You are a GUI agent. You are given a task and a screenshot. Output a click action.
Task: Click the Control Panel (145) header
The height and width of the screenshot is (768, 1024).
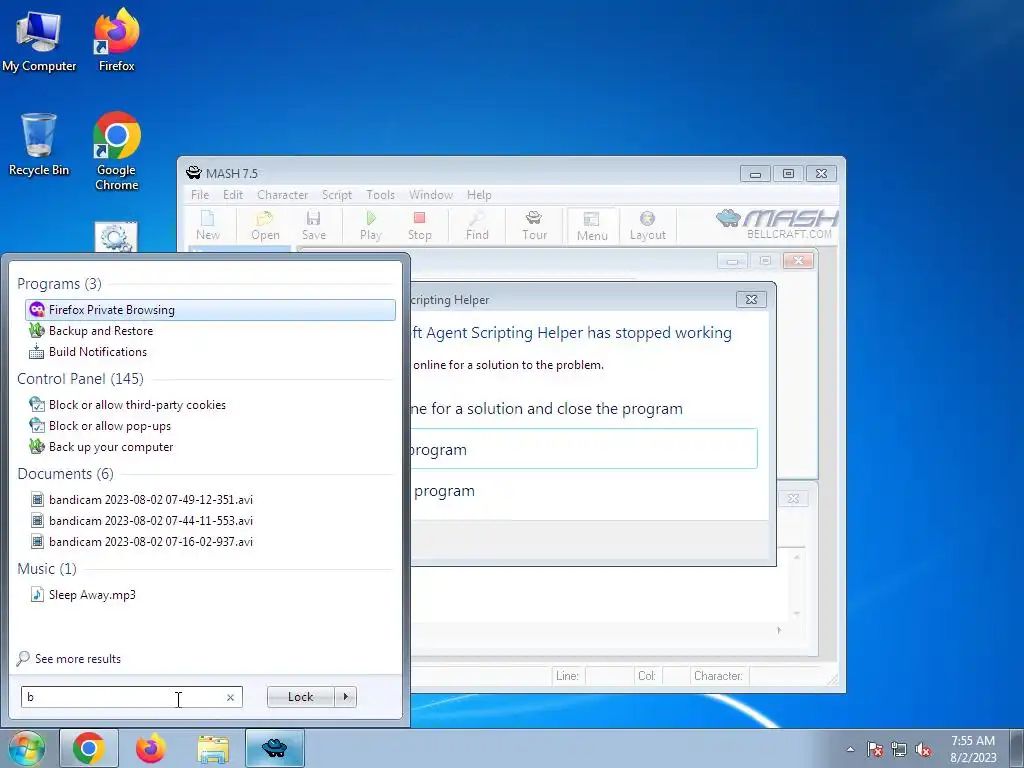(80, 379)
